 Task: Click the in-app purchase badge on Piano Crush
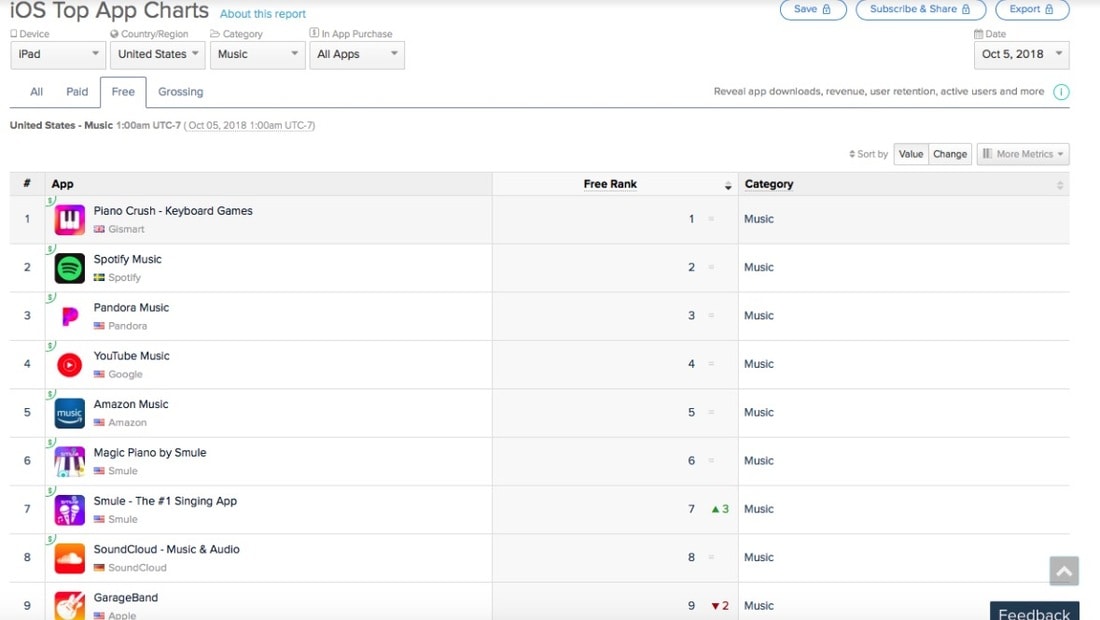pyautogui.click(x=51, y=201)
